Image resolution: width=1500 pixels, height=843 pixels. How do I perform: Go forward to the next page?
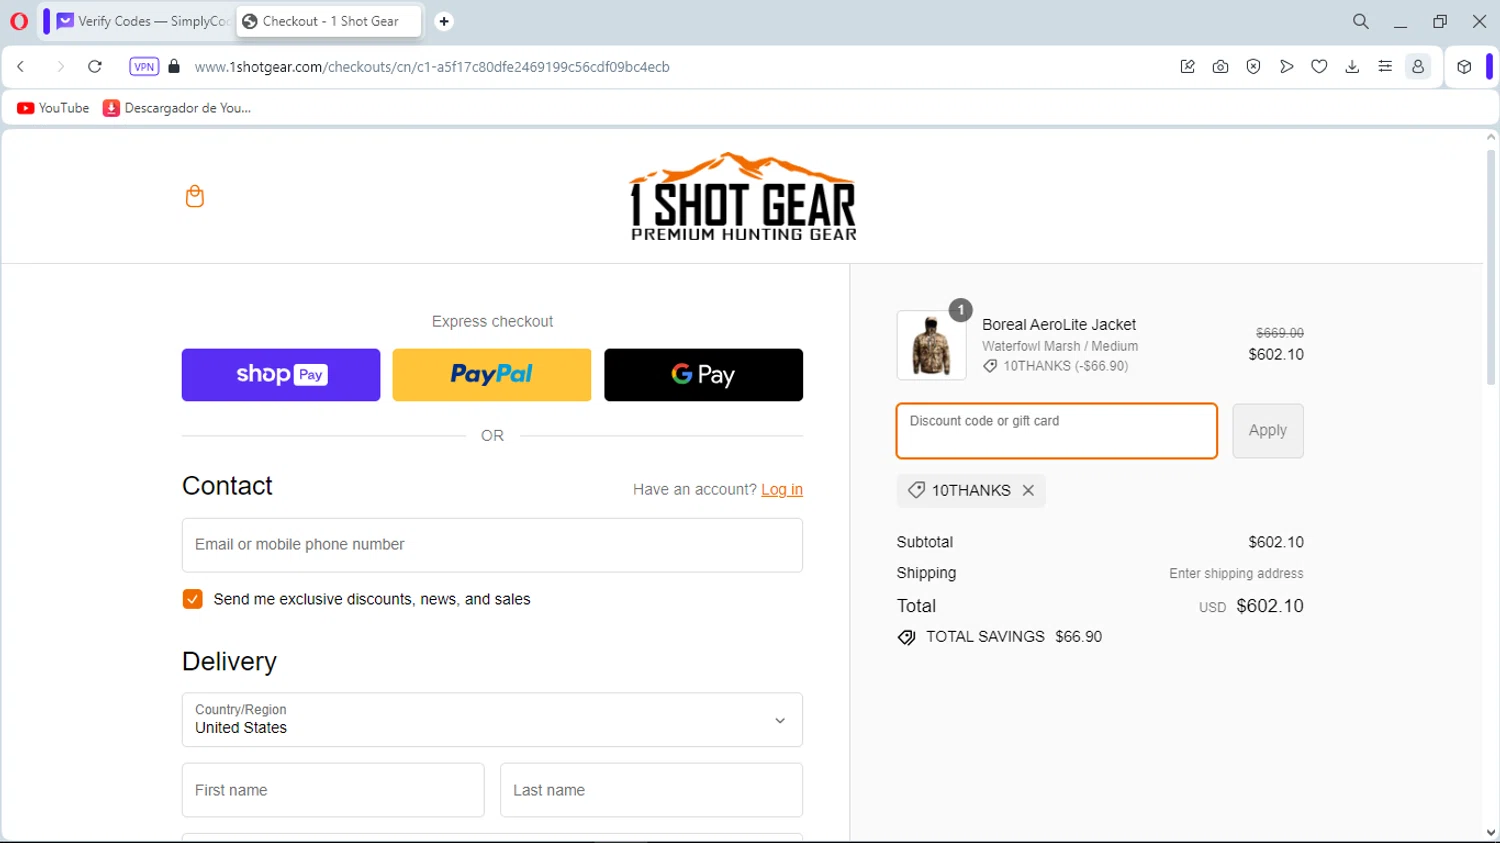coord(60,67)
